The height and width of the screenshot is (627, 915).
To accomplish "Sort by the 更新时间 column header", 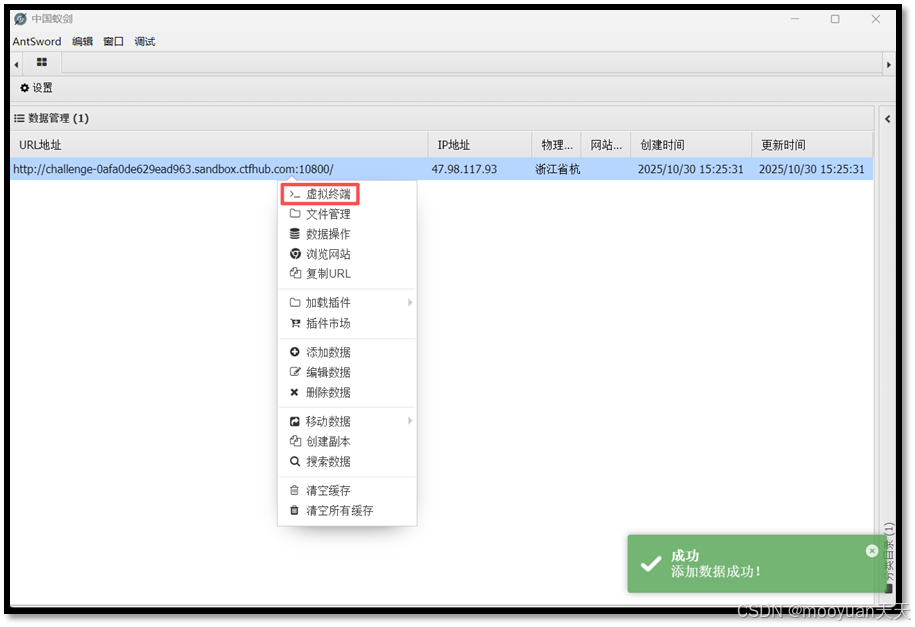I will point(812,145).
